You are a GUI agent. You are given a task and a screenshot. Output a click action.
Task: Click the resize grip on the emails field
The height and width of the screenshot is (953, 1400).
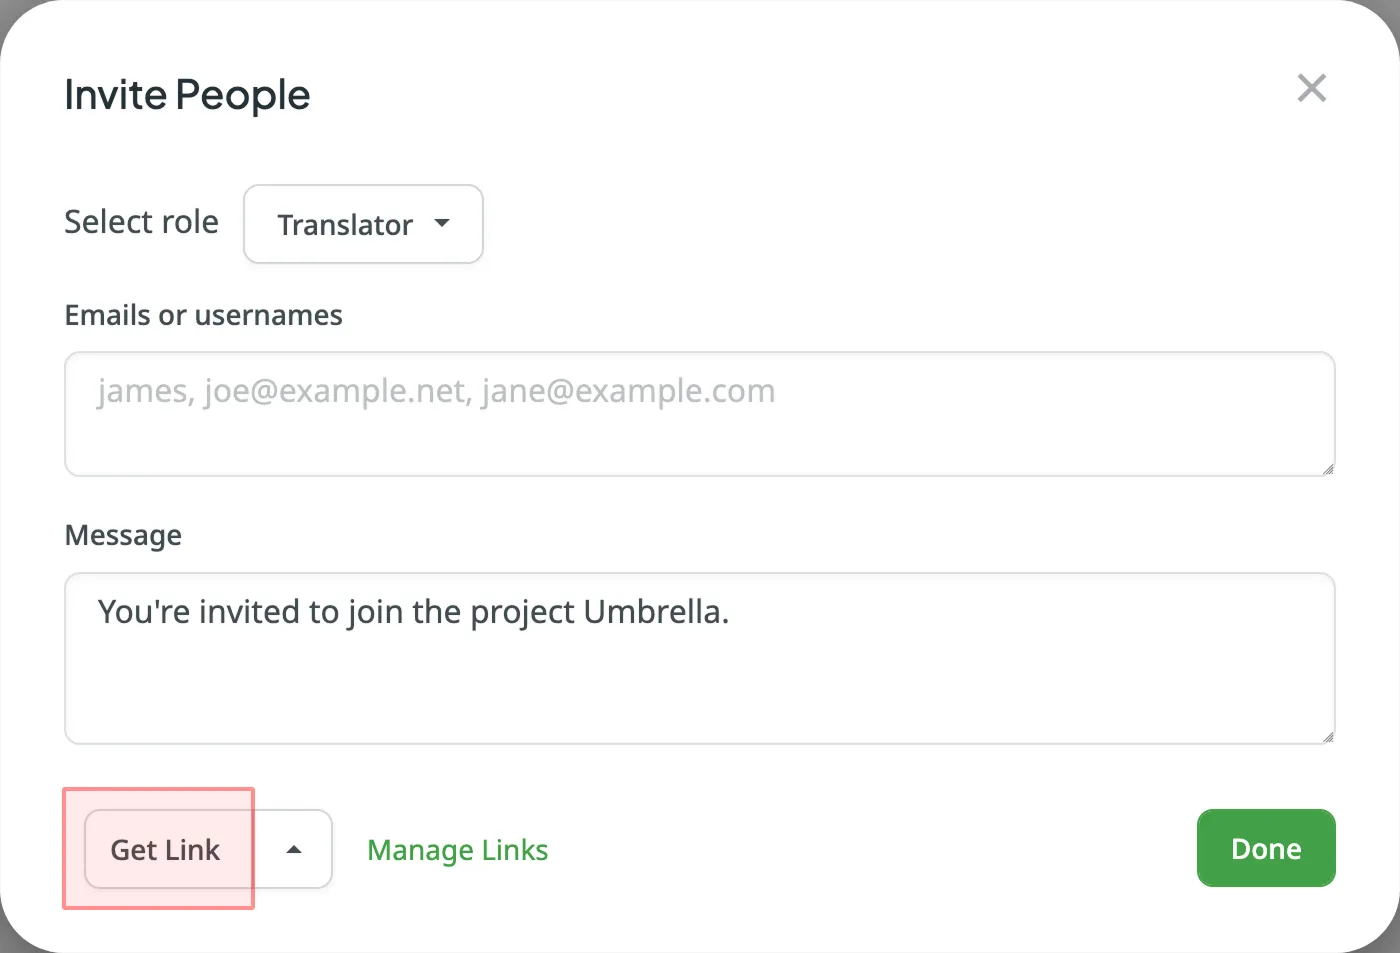click(x=1327, y=468)
